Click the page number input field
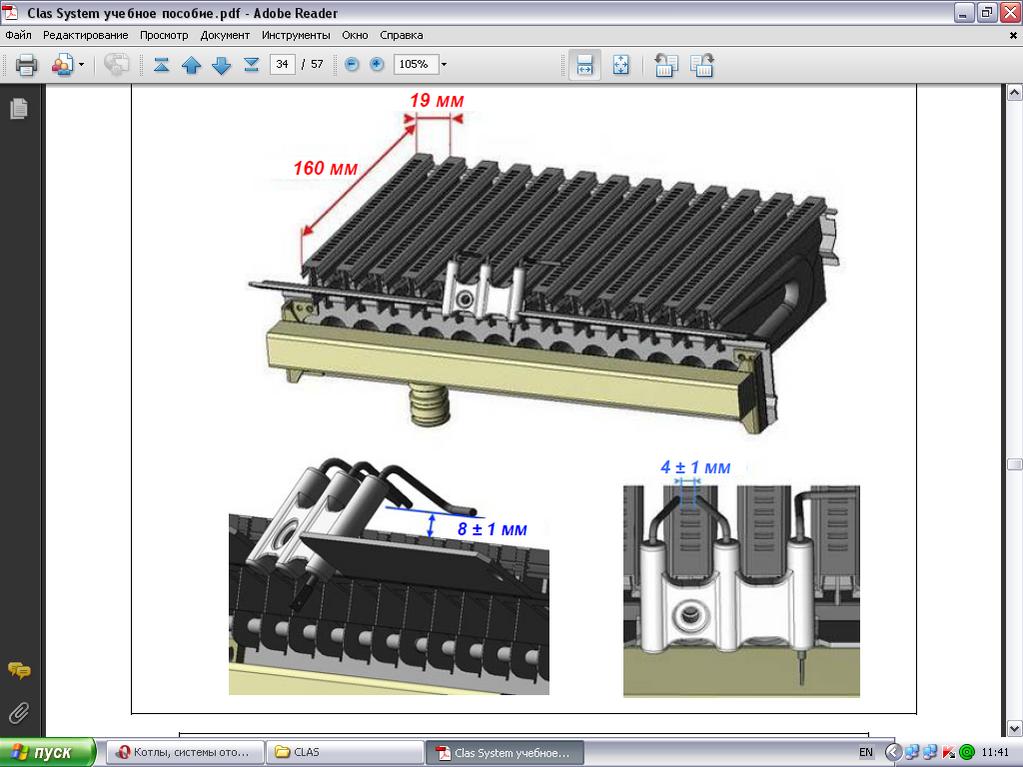The height and width of the screenshot is (767, 1023). [282, 64]
